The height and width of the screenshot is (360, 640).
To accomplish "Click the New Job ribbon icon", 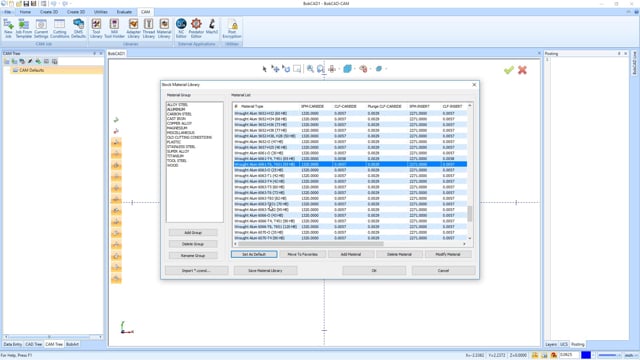I will click(x=8, y=28).
